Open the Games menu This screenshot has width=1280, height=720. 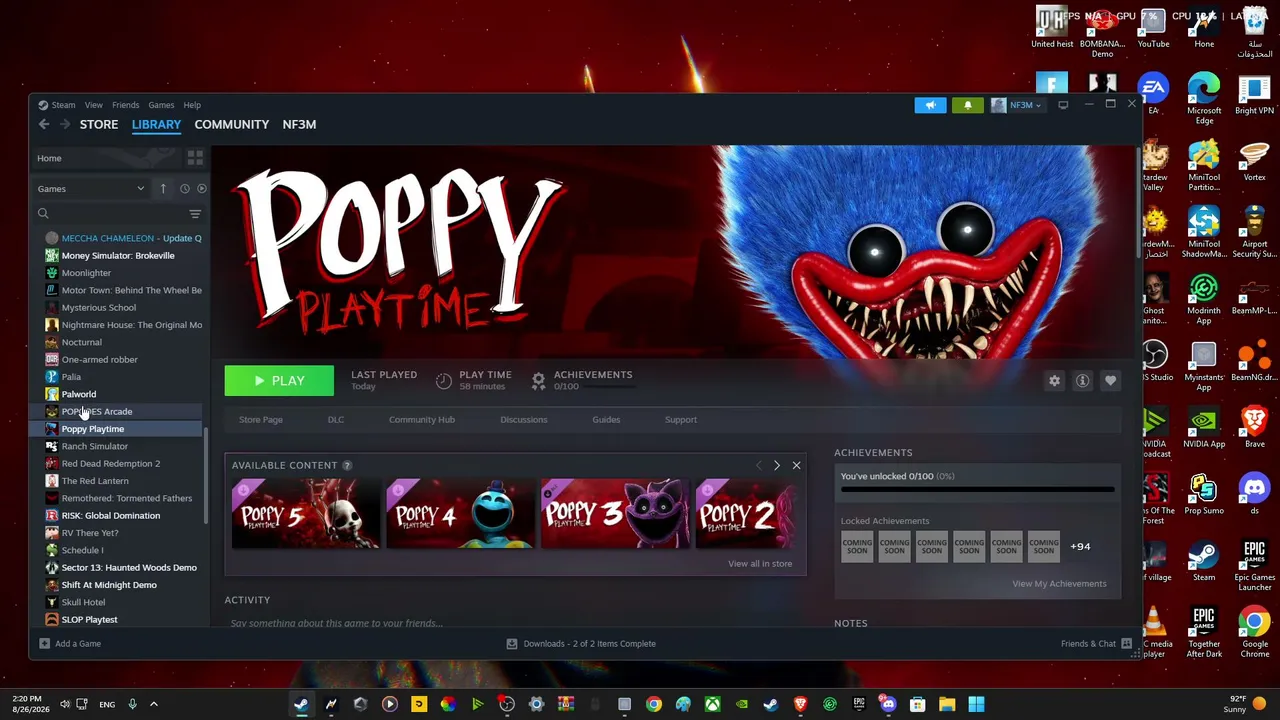click(x=161, y=105)
